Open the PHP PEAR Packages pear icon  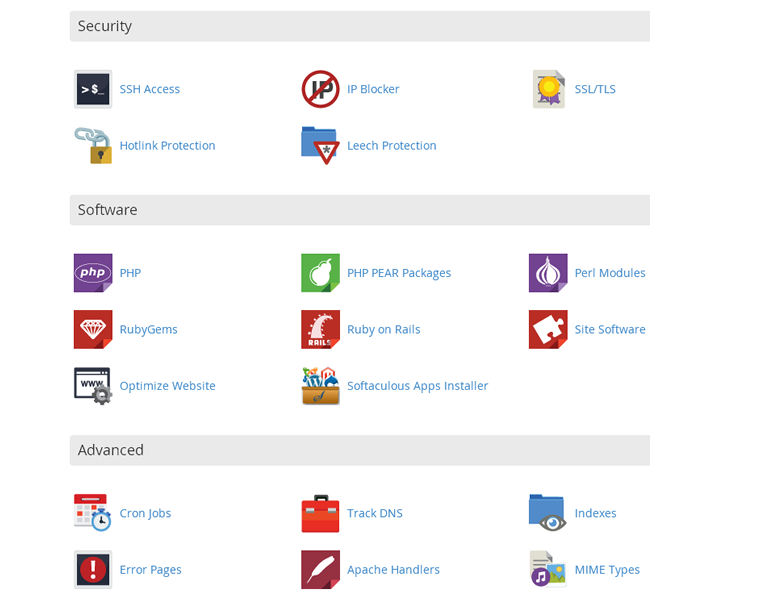[x=320, y=273]
